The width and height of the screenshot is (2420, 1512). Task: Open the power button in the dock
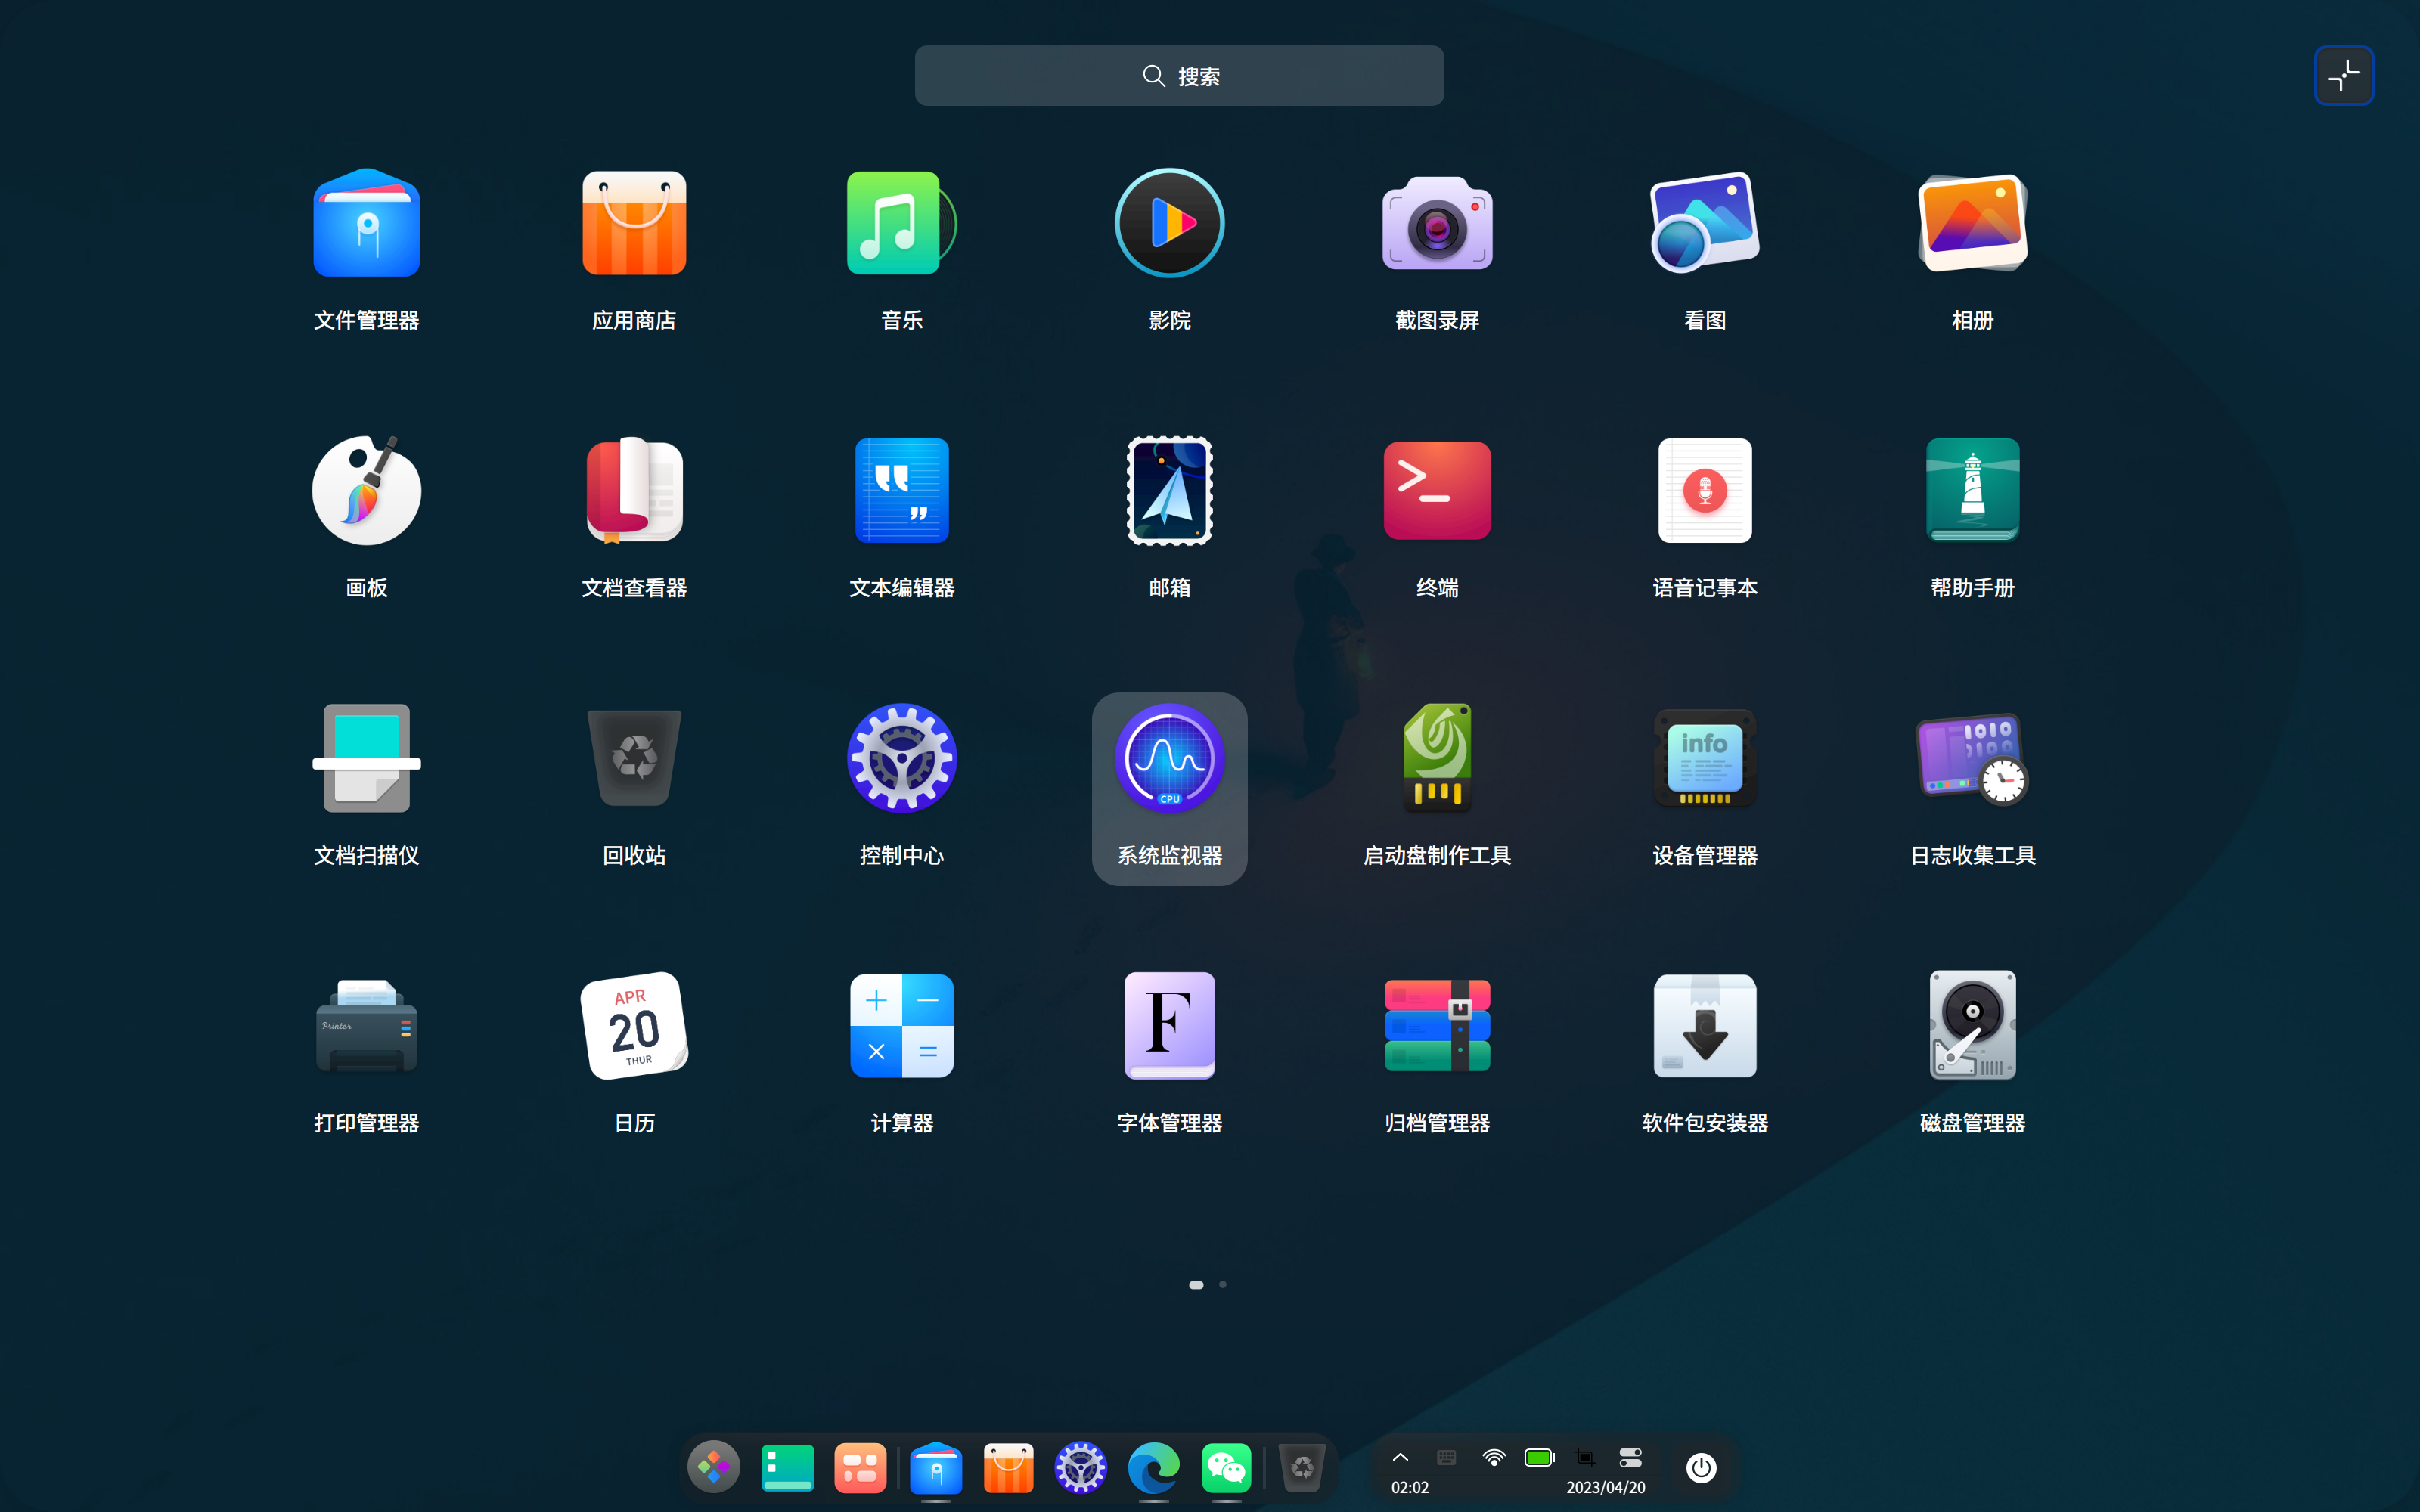pos(1701,1468)
